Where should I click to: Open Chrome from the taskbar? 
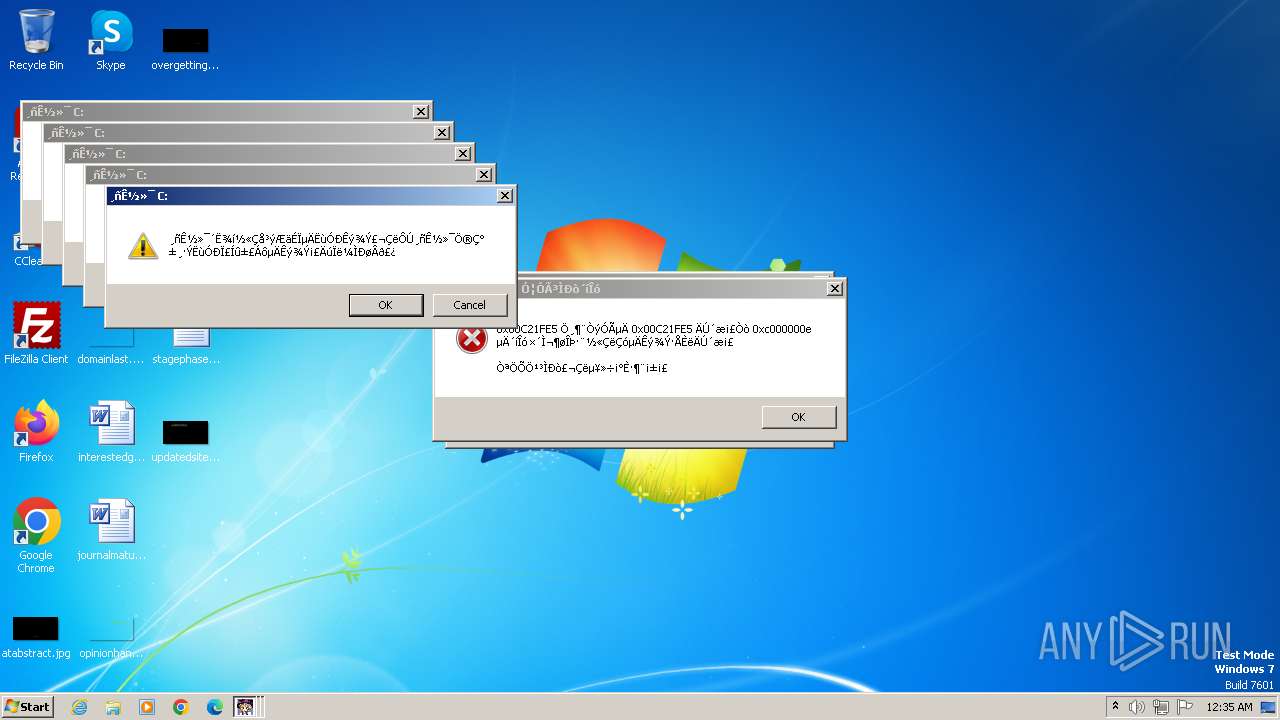click(x=181, y=707)
